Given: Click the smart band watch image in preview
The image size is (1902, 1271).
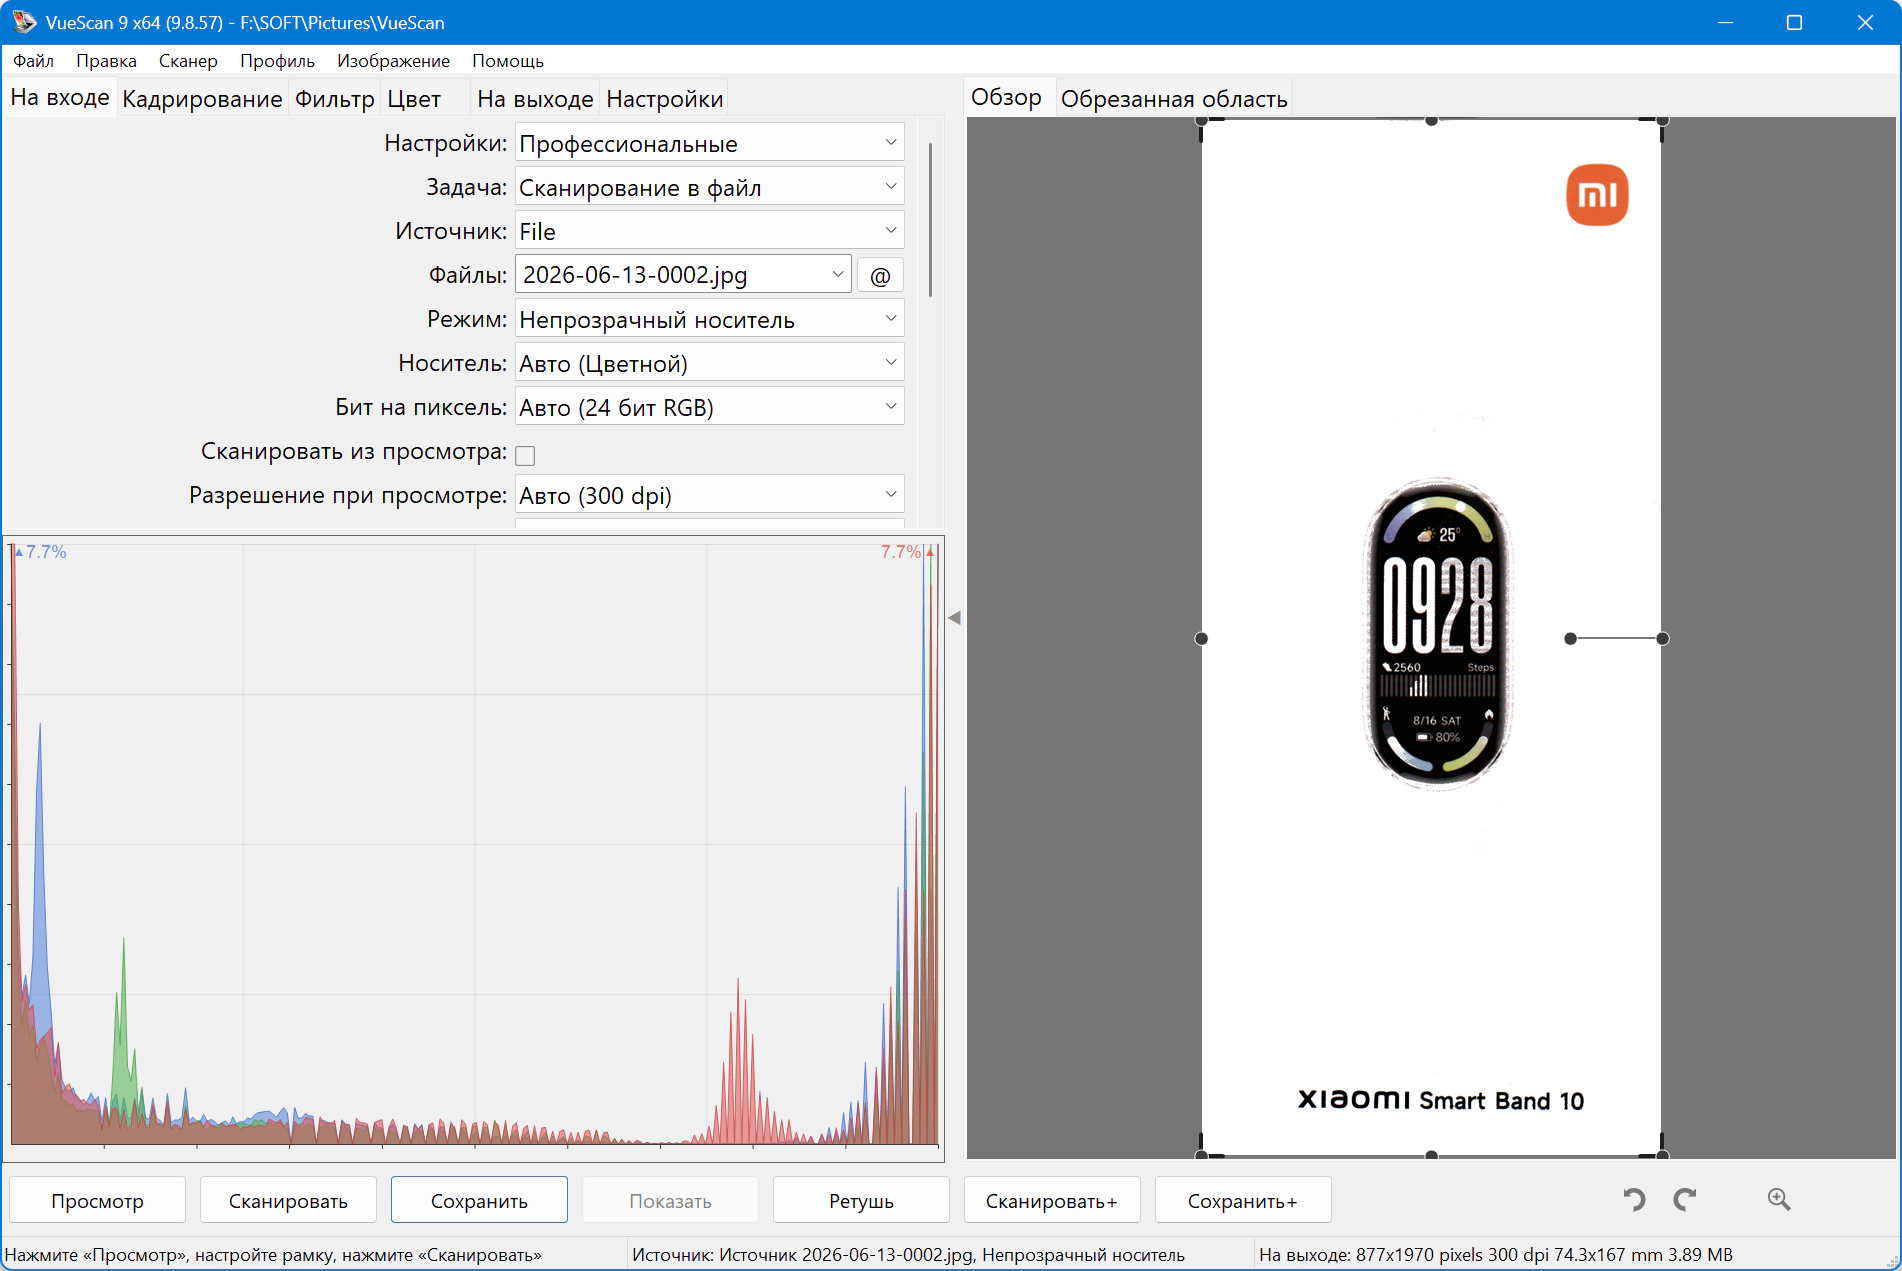Looking at the screenshot, I should tap(1438, 634).
